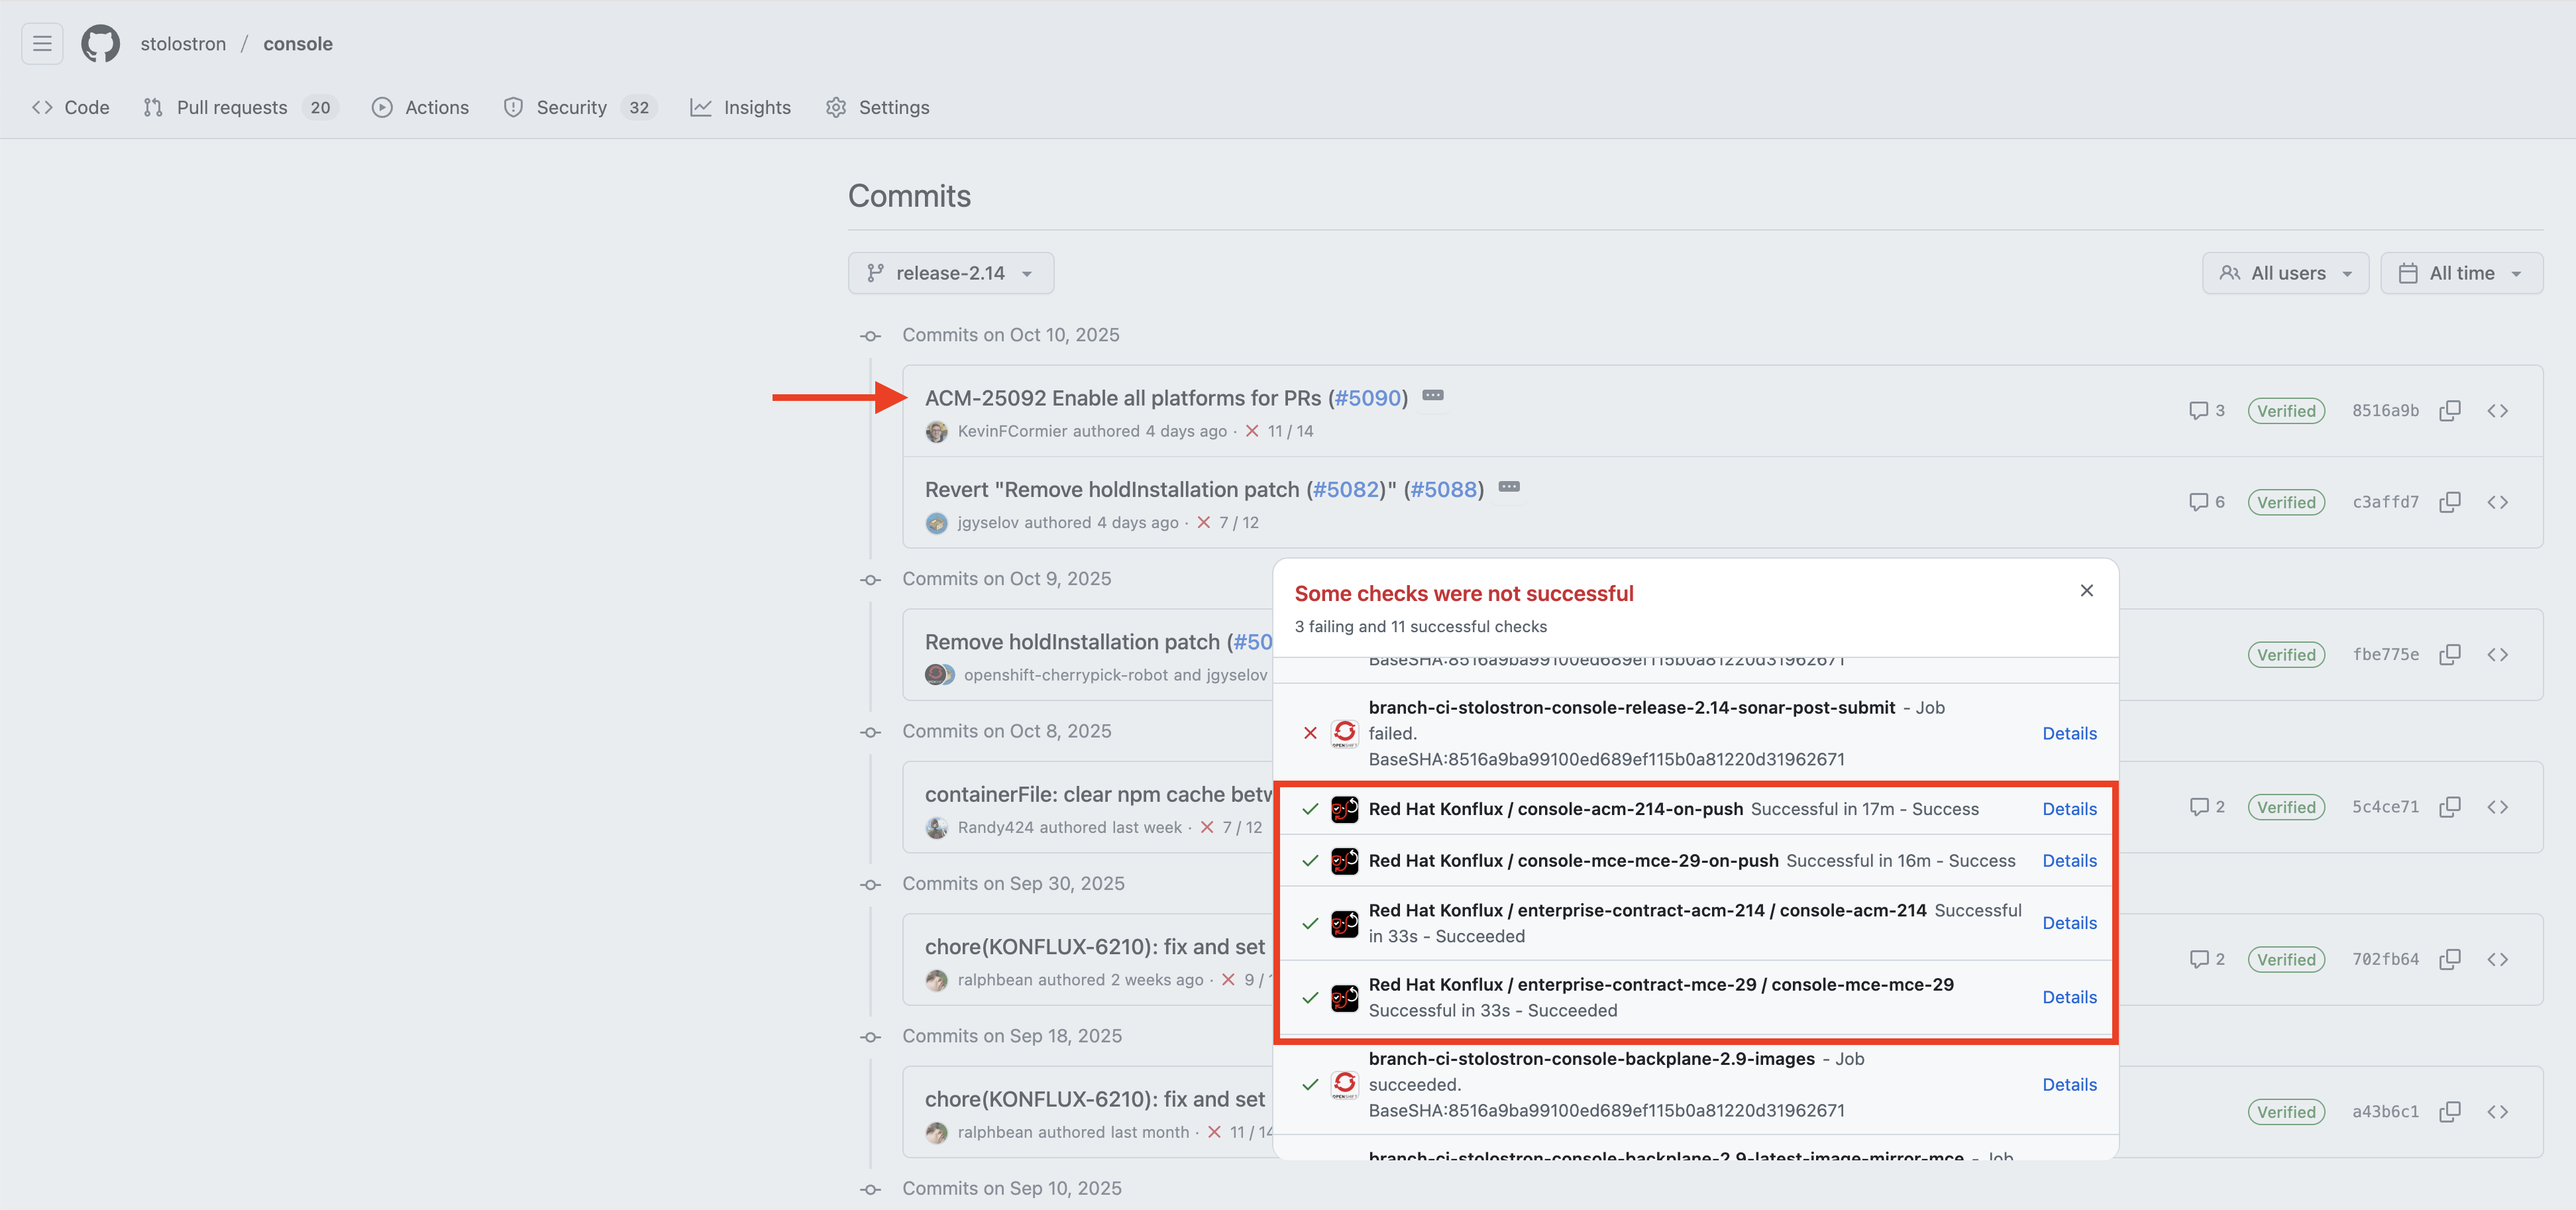Switch to the Pull requests tab

(232, 108)
